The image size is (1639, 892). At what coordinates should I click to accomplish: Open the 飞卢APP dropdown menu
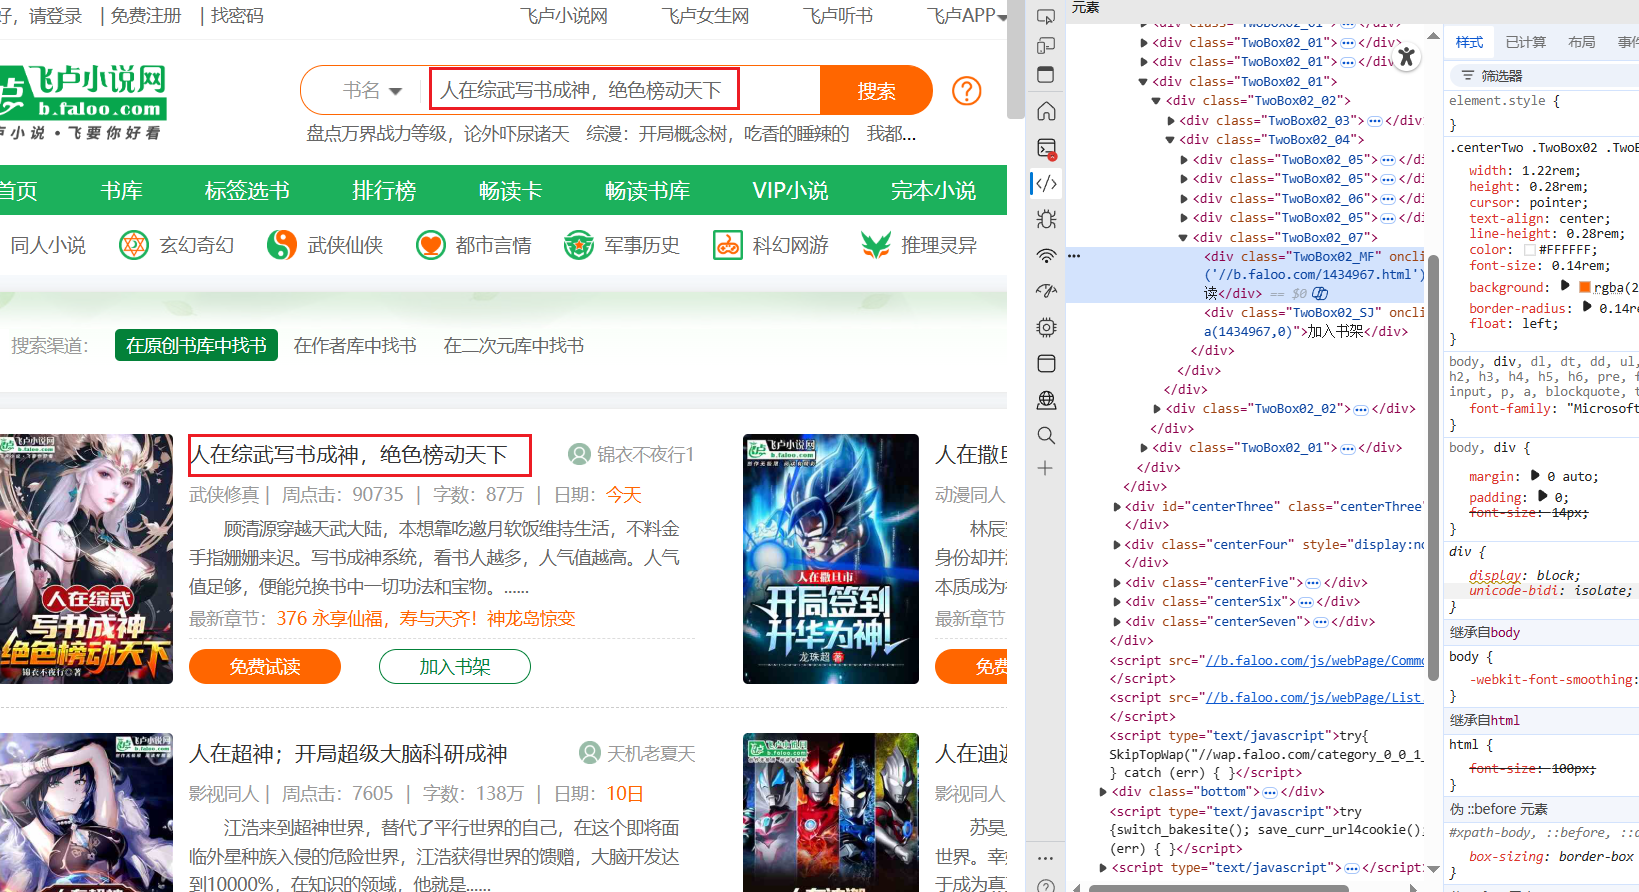966,16
